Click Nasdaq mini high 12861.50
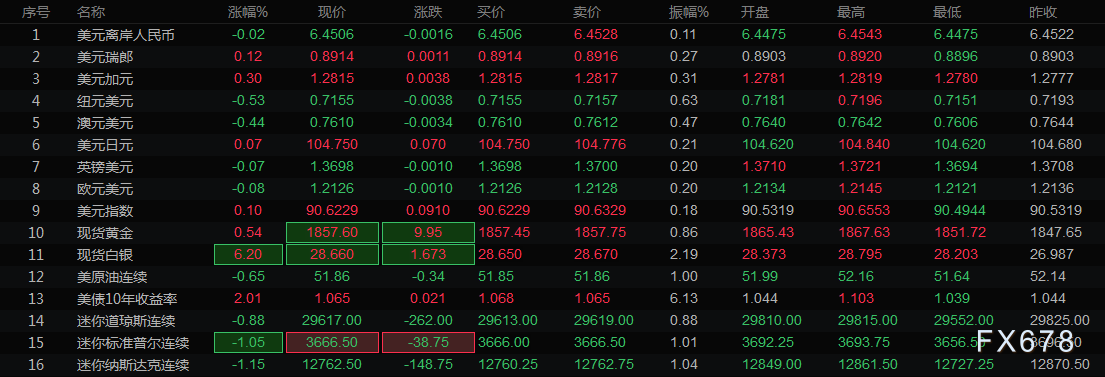This screenshot has width=1105, height=377. click(868, 364)
